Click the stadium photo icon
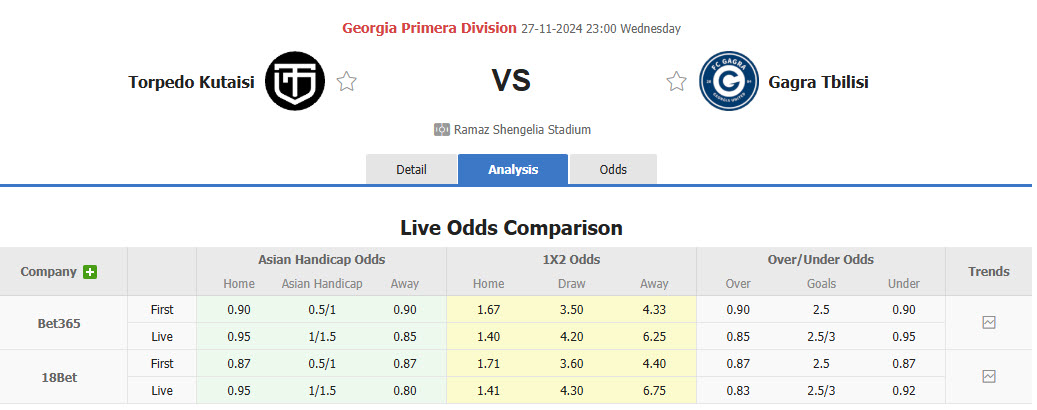Viewport: 1037px width, 410px height. point(442,130)
